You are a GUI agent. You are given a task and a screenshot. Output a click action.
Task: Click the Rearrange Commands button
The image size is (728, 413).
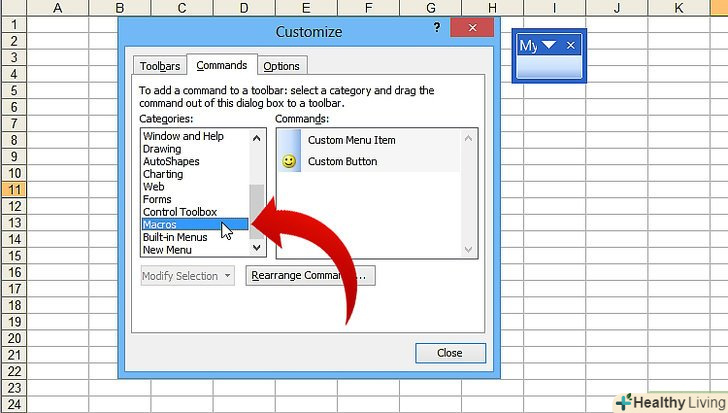310,276
